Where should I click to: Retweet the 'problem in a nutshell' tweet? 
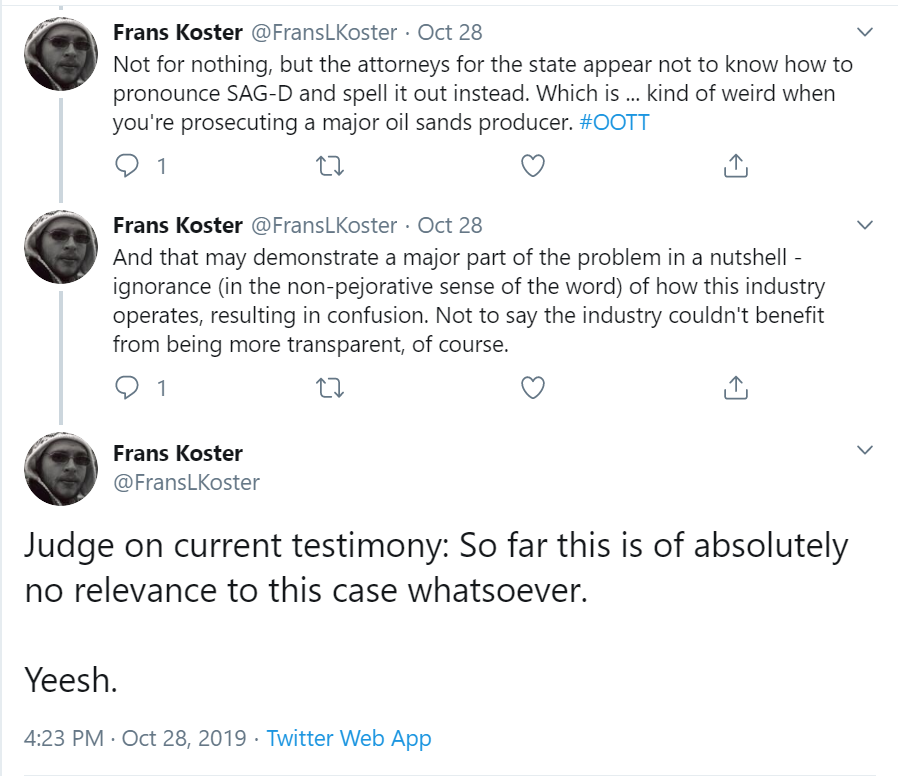330,387
